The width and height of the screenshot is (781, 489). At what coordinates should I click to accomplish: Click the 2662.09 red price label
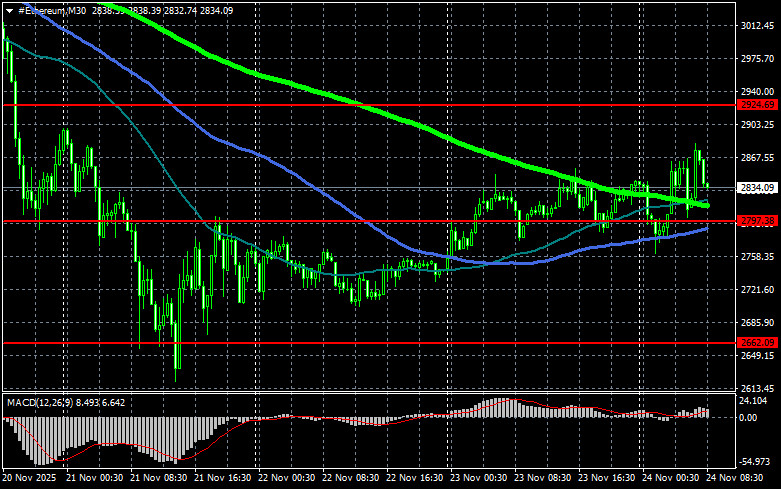coord(757,343)
